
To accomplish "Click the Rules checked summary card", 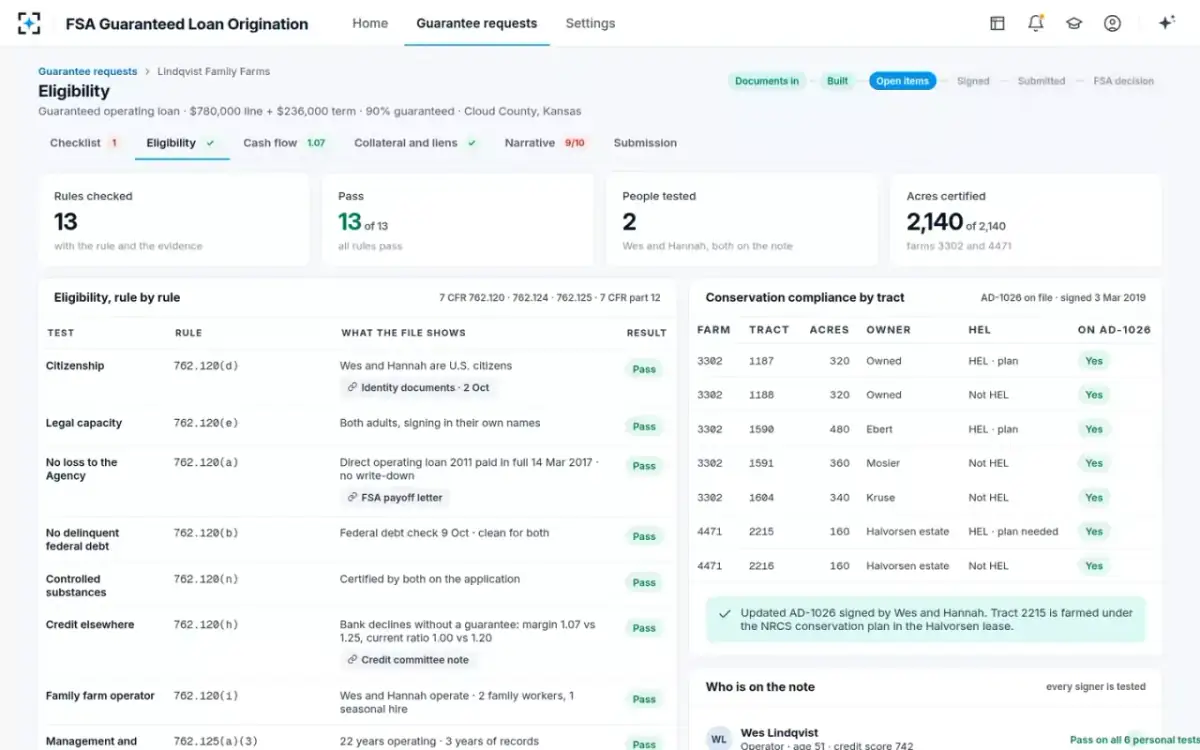I will pos(174,220).
